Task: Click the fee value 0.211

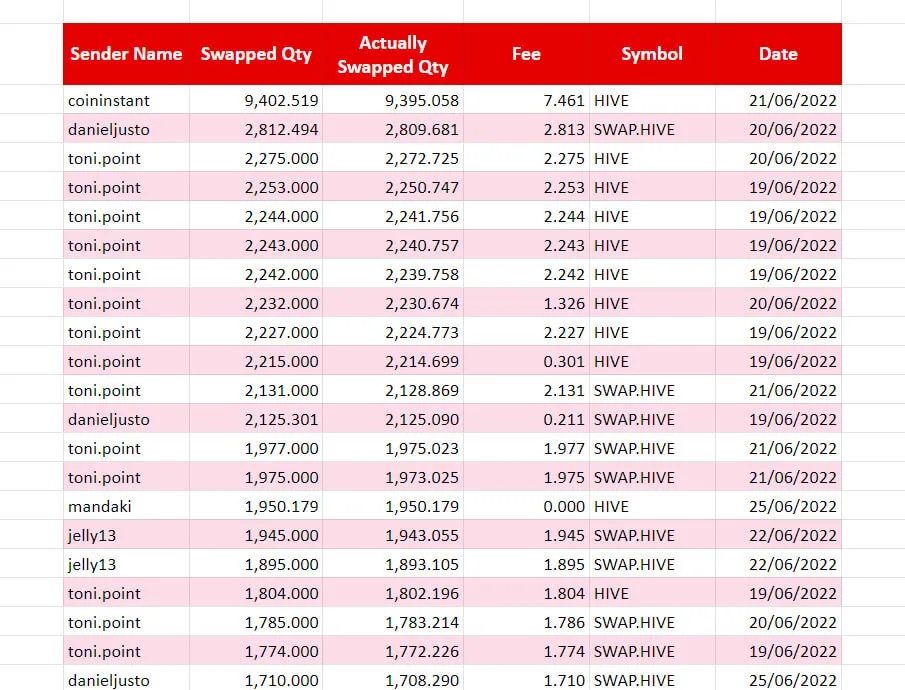Action: (x=526, y=419)
